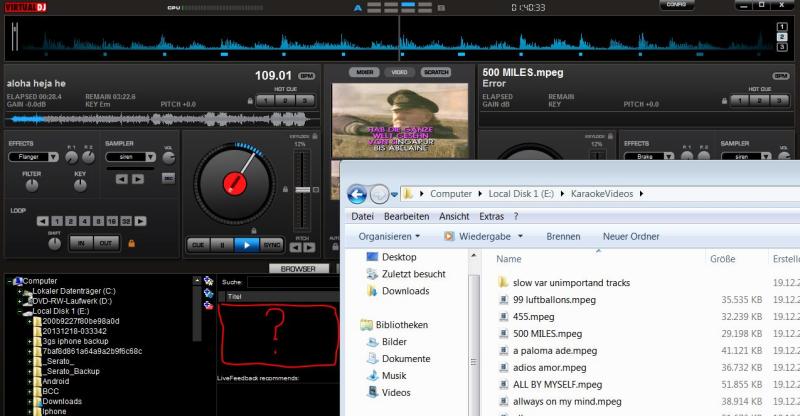Click Neuer Ordner in Explorer toolbar
Viewport: 800px width, 416px height.
click(x=630, y=237)
